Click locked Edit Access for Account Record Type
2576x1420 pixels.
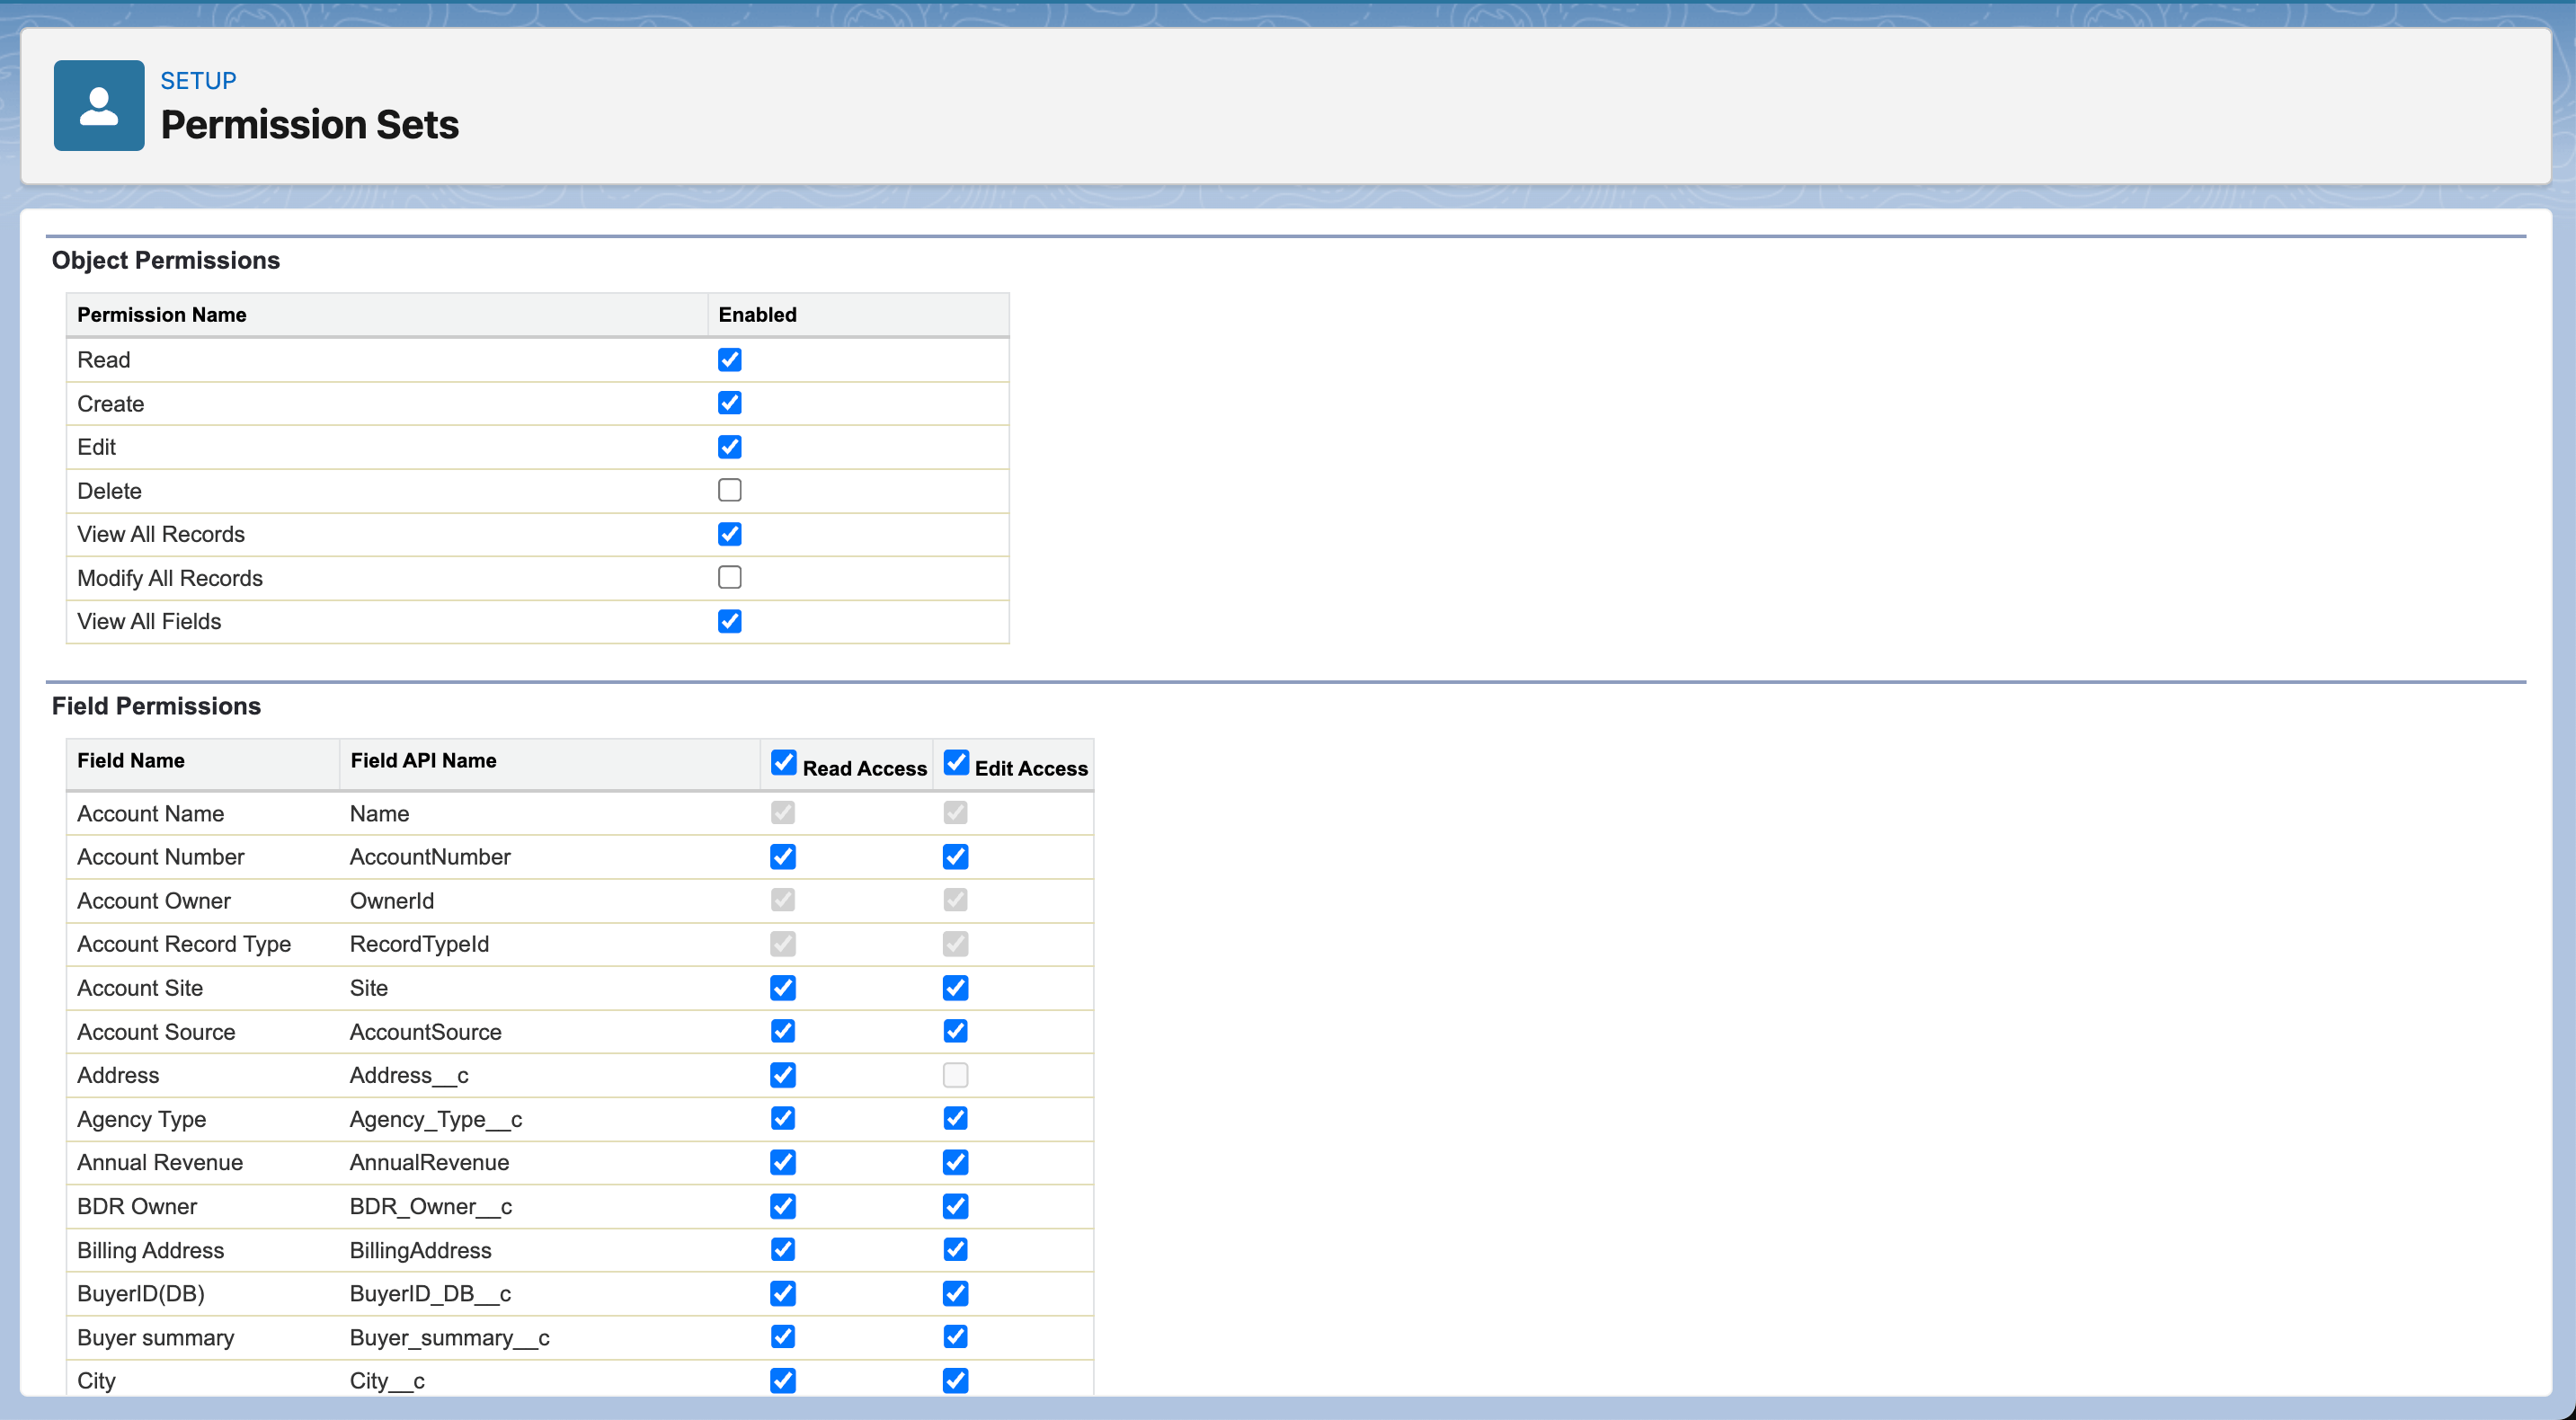(x=955, y=944)
